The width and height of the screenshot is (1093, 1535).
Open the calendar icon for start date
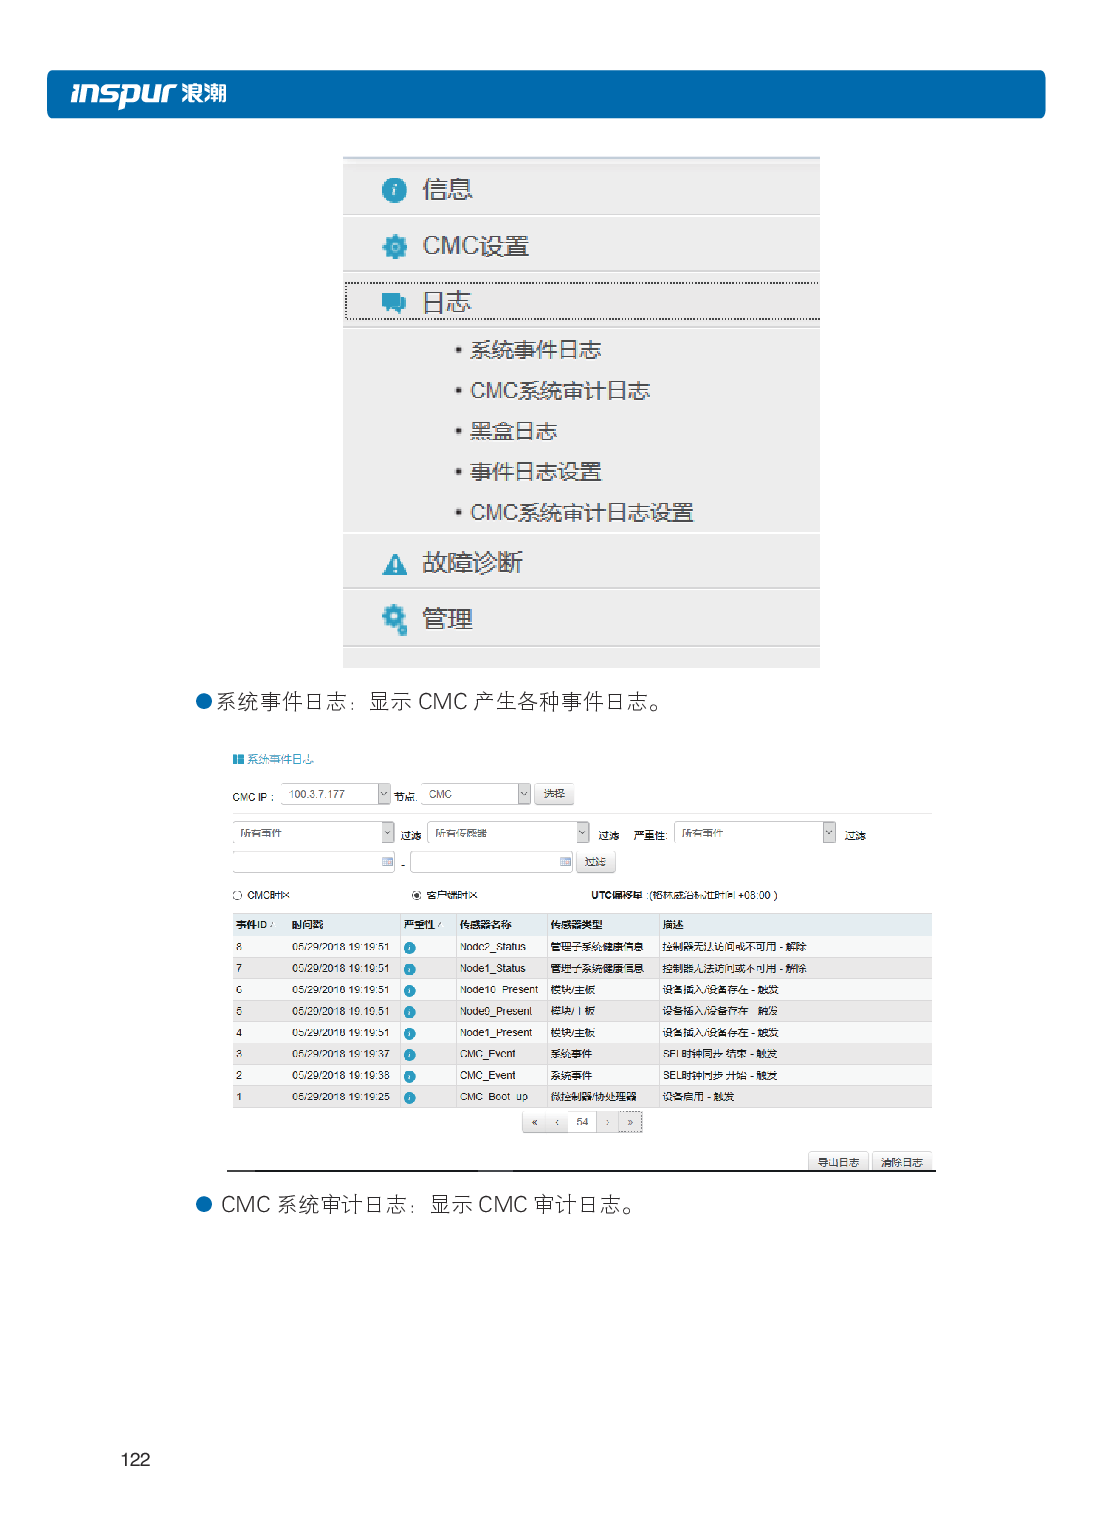click(x=384, y=861)
